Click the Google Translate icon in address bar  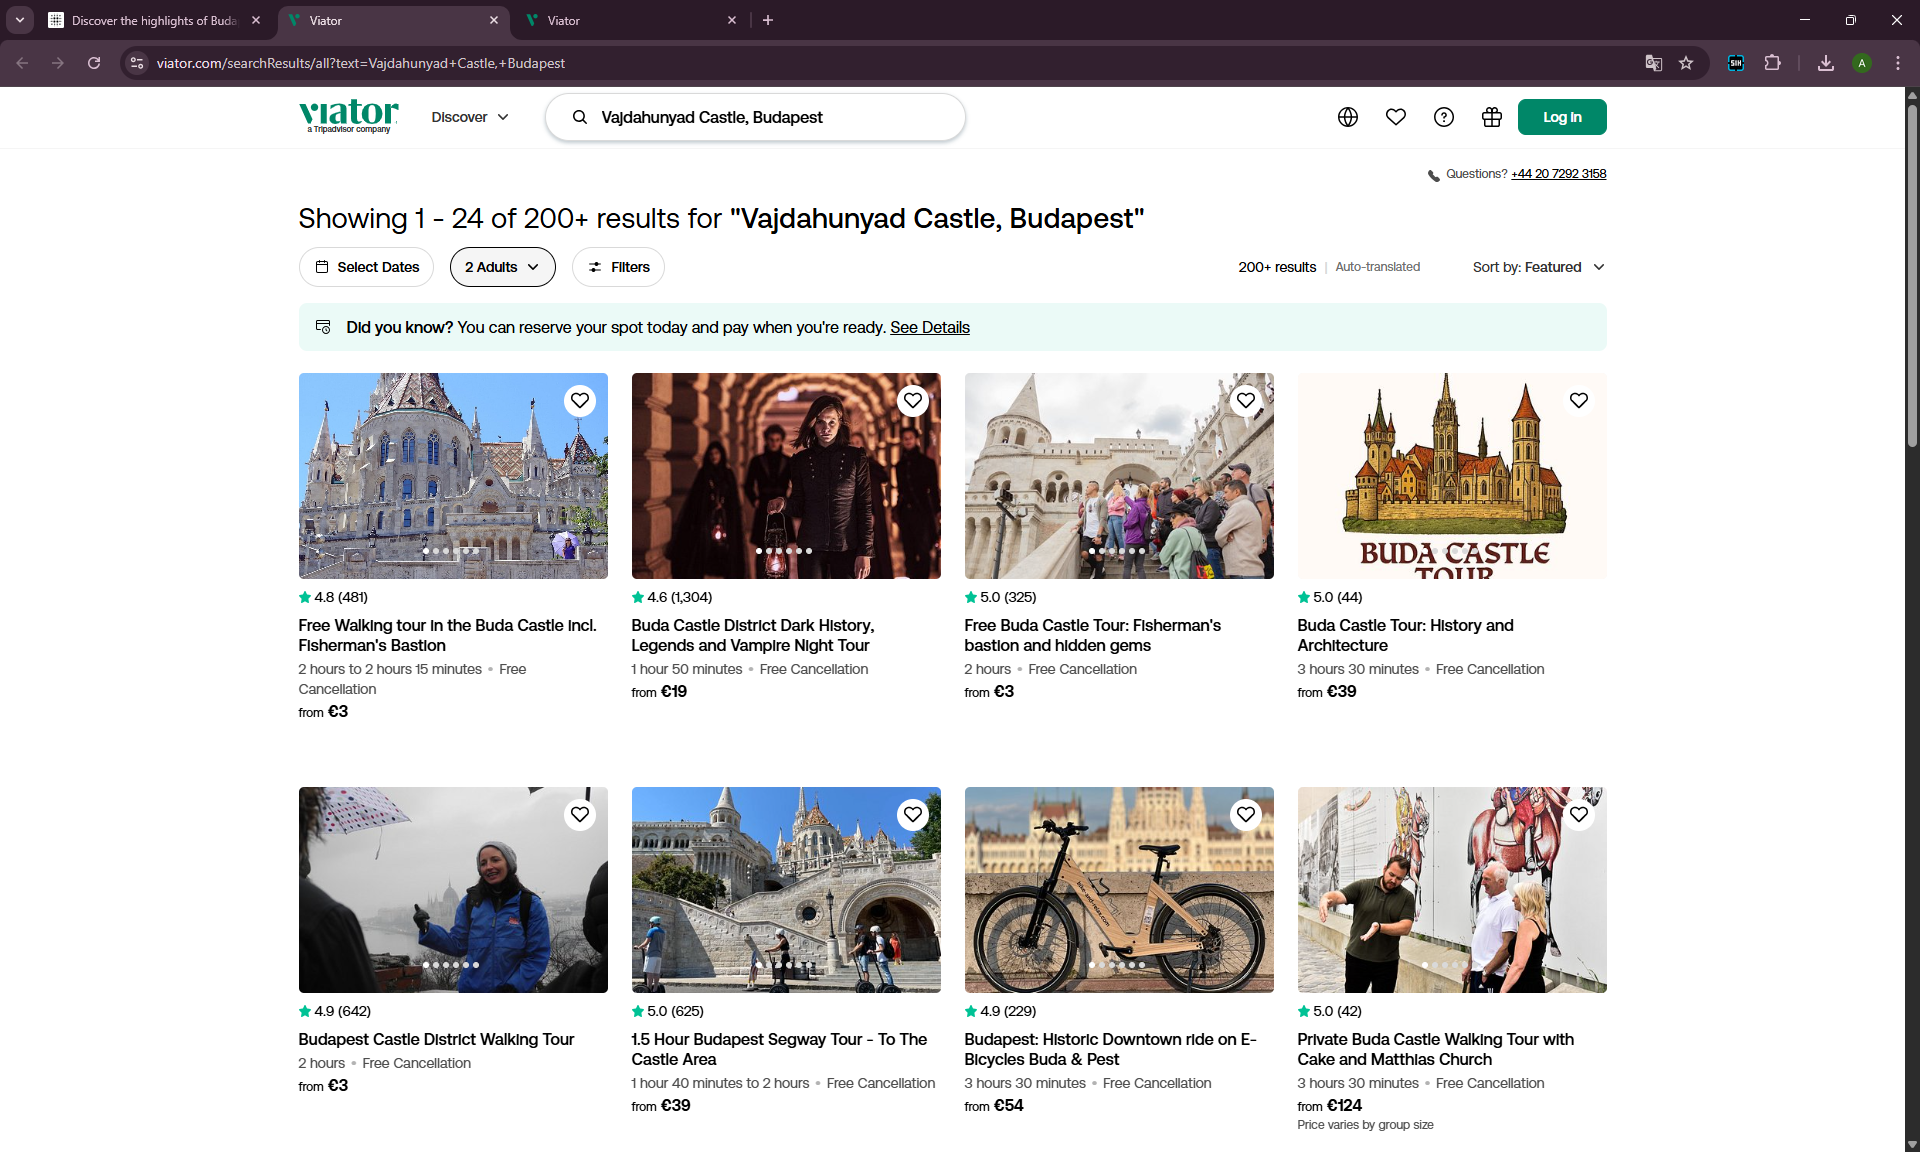pyautogui.click(x=1653, y=63)
